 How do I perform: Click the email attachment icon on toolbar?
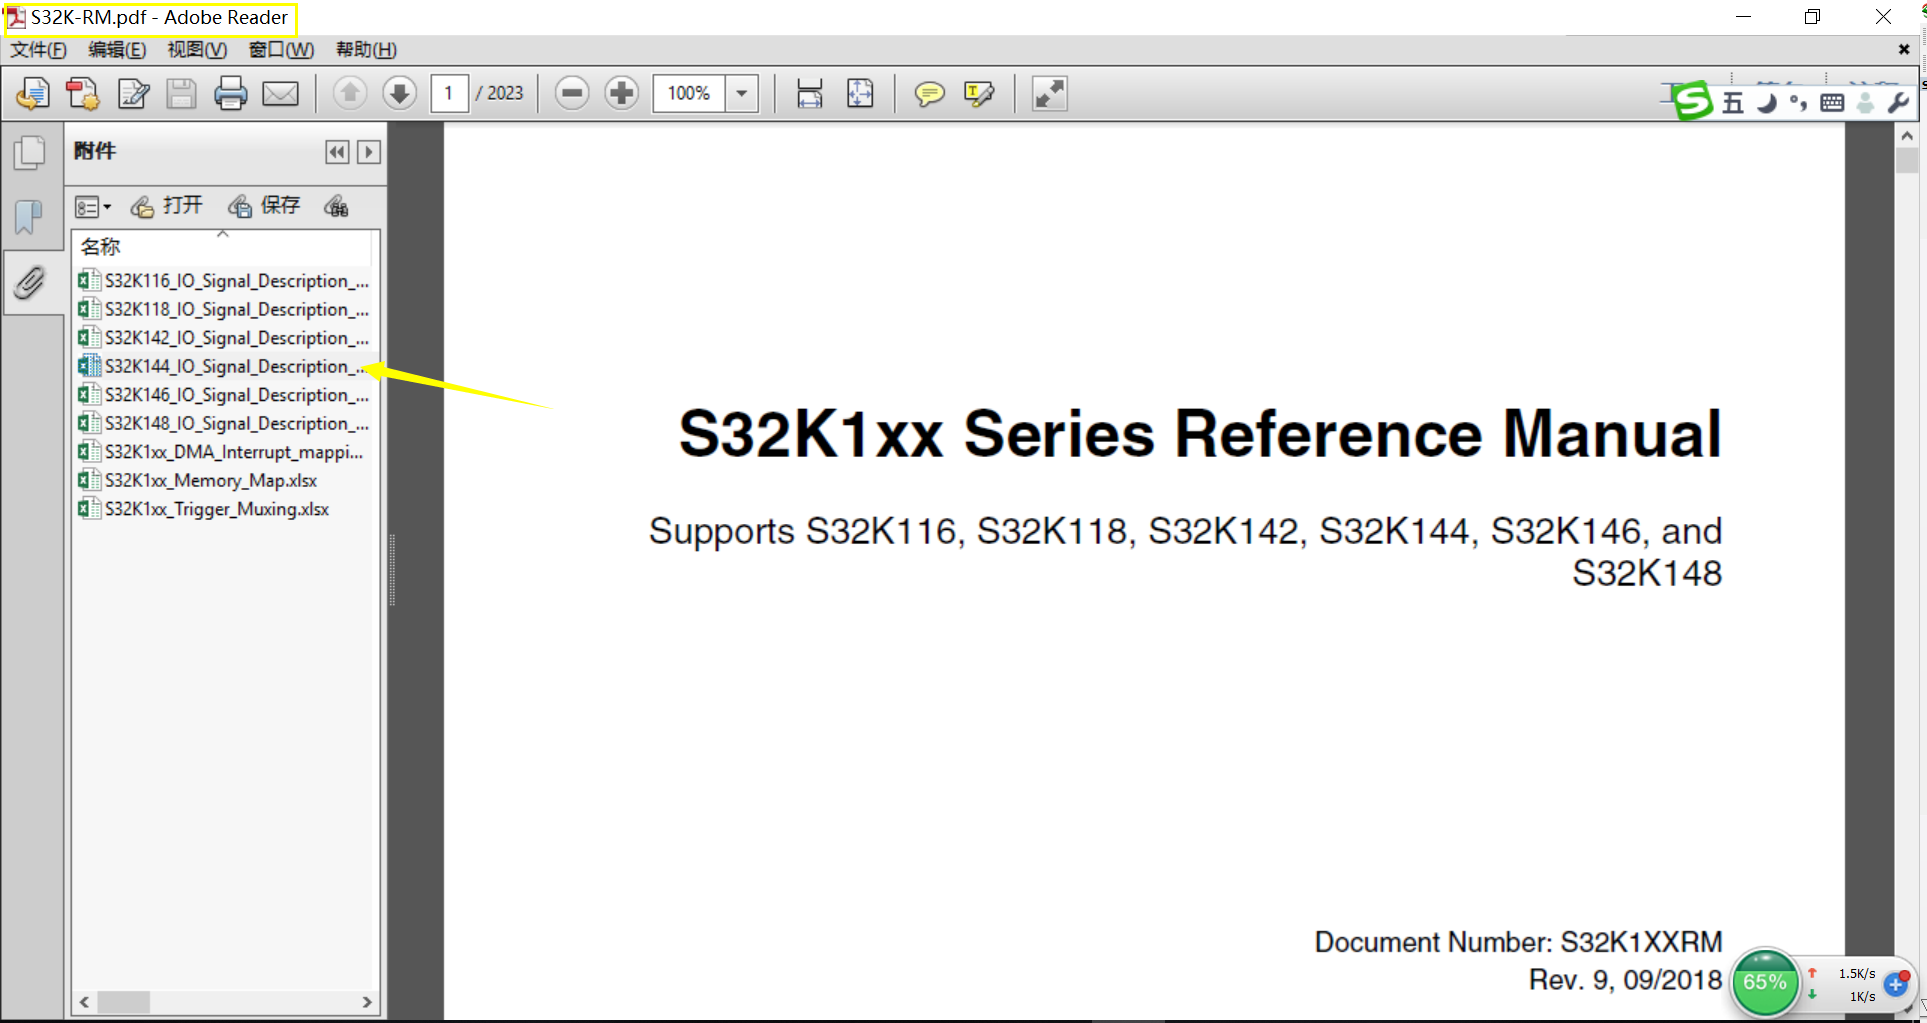281,93
